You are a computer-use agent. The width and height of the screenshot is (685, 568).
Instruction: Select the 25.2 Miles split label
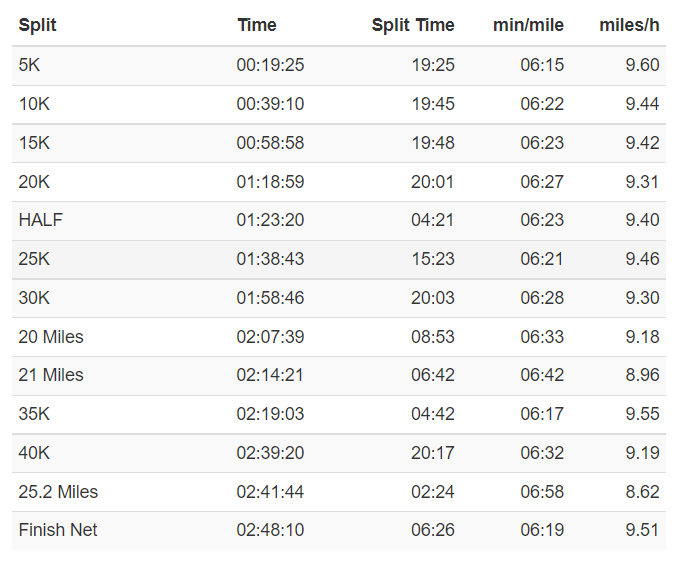(58, 492)
